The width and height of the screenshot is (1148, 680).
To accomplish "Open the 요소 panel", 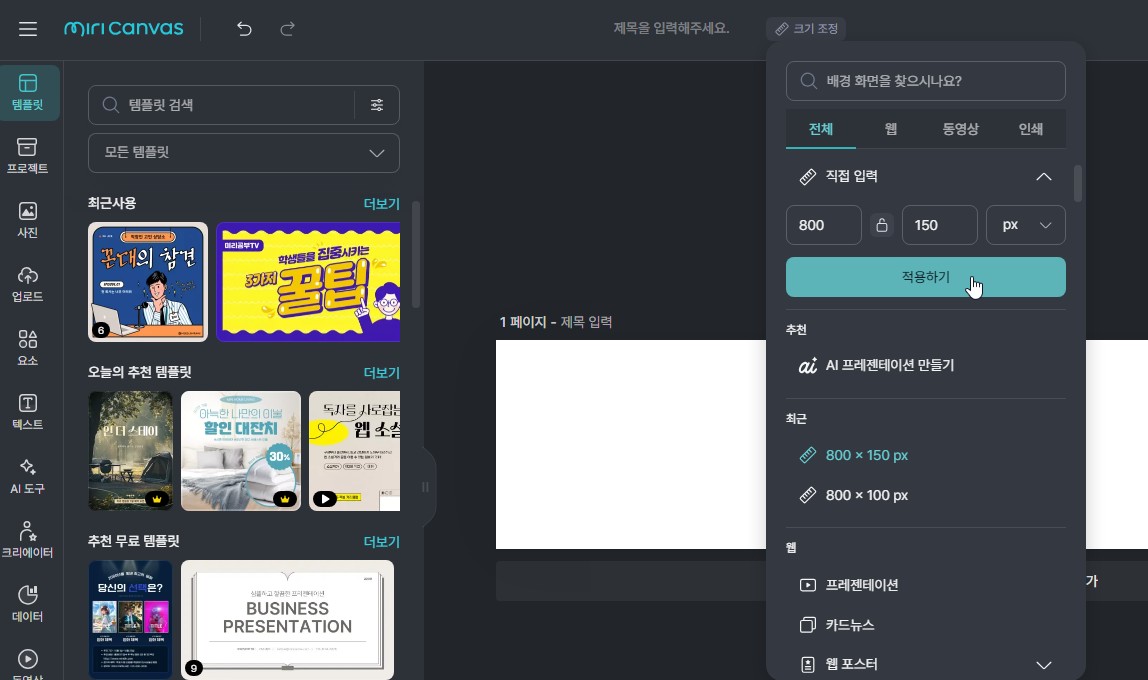I will click(27, 347).
